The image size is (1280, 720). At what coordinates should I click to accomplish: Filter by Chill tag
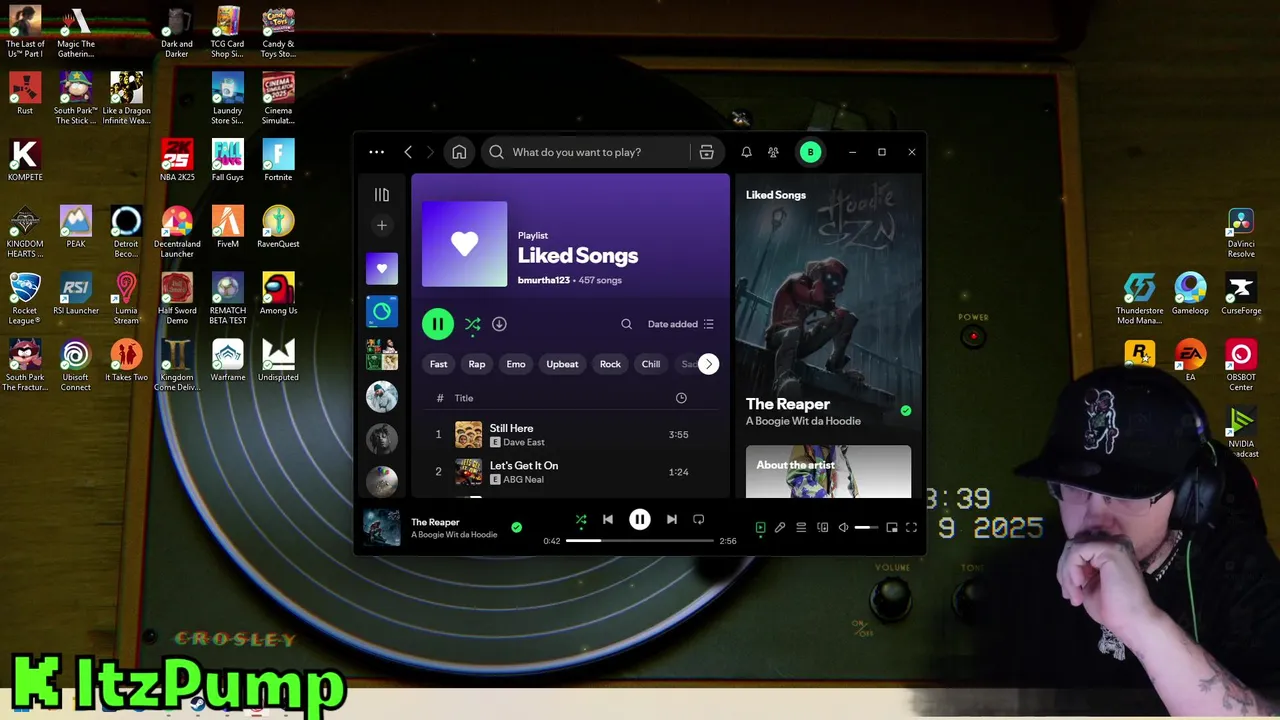[651, 364]
